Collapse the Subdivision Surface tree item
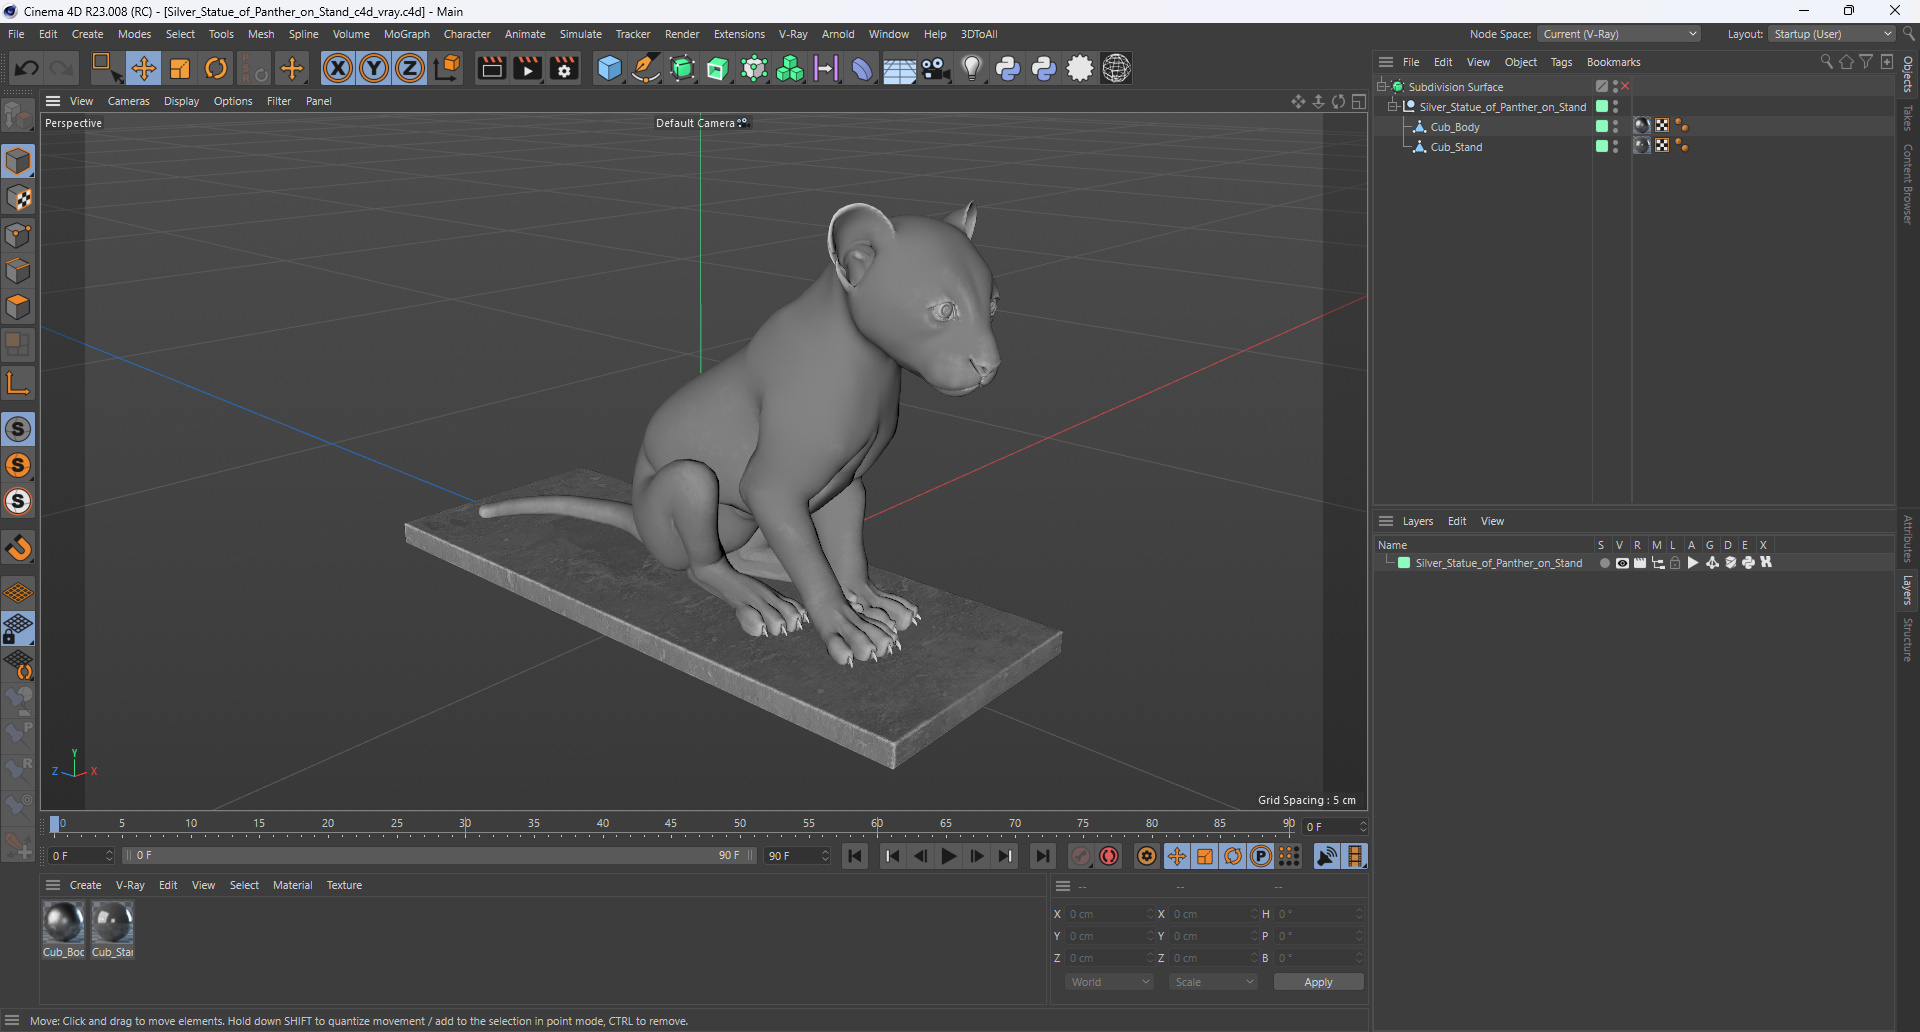 [x=1382, y=86]
